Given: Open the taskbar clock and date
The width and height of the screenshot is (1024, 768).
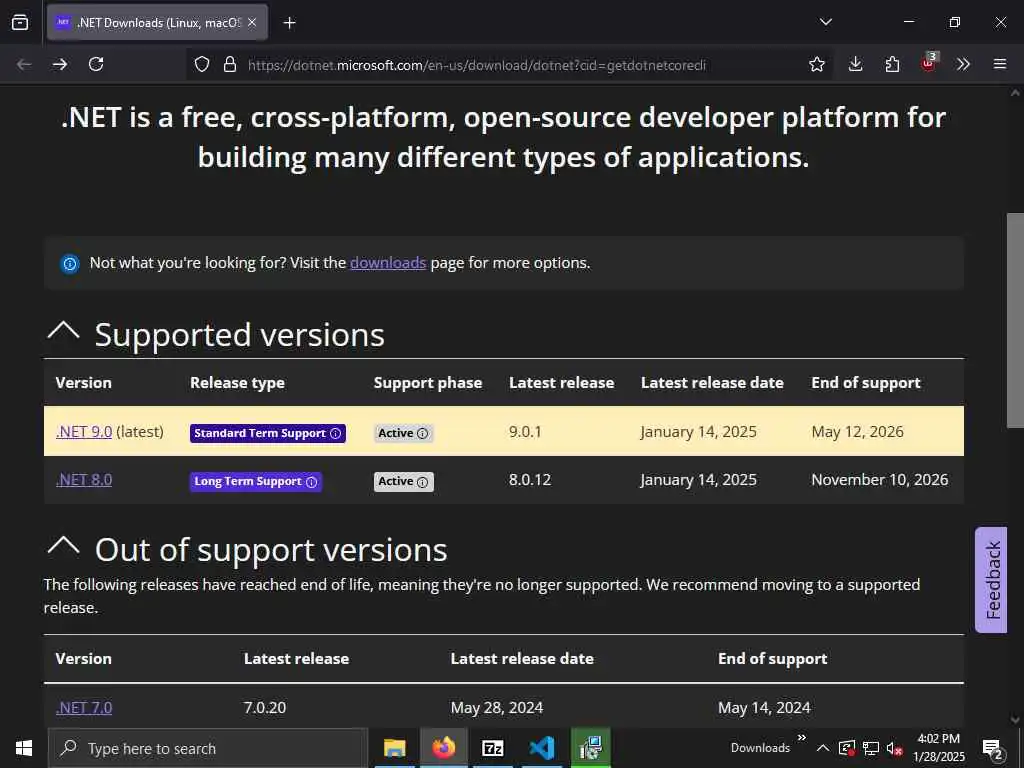Looking at the screenshot, I should tap(939, 748).
